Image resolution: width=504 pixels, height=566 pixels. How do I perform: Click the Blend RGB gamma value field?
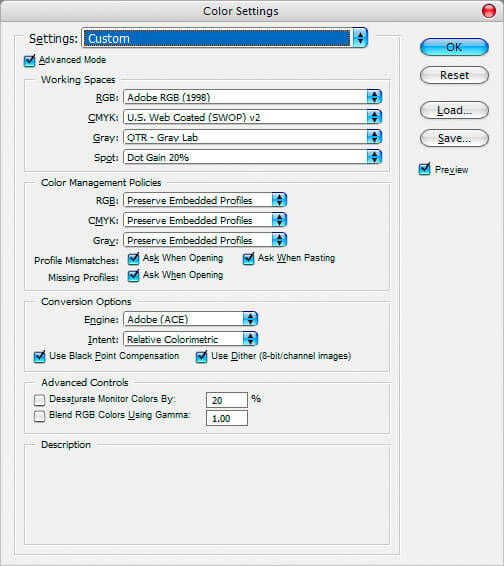pyautogui.click(x=227, y=418)
